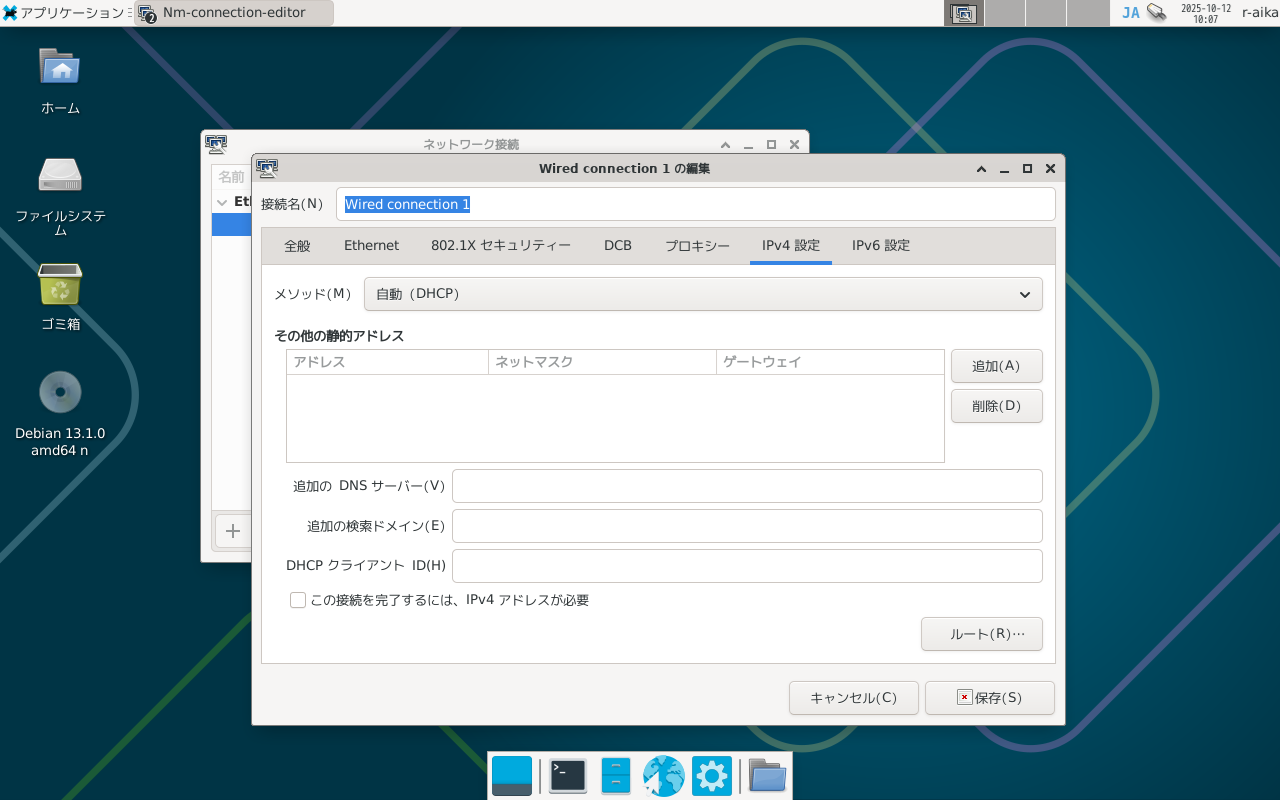The height and width of the screenshot is (800, 1280).
Task: Enable the IPv4 address required checkbox
Action: [298, 600]
